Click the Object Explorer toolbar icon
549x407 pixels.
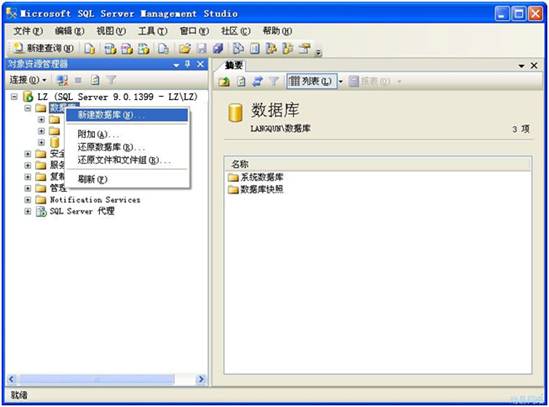point(271,48)
